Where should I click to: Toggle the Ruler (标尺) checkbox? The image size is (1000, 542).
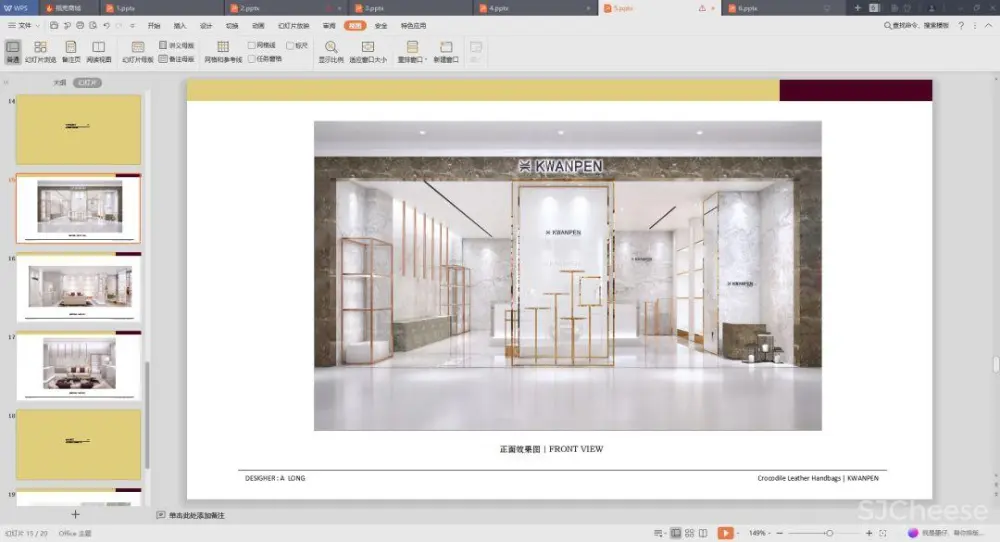click(289, 45)
